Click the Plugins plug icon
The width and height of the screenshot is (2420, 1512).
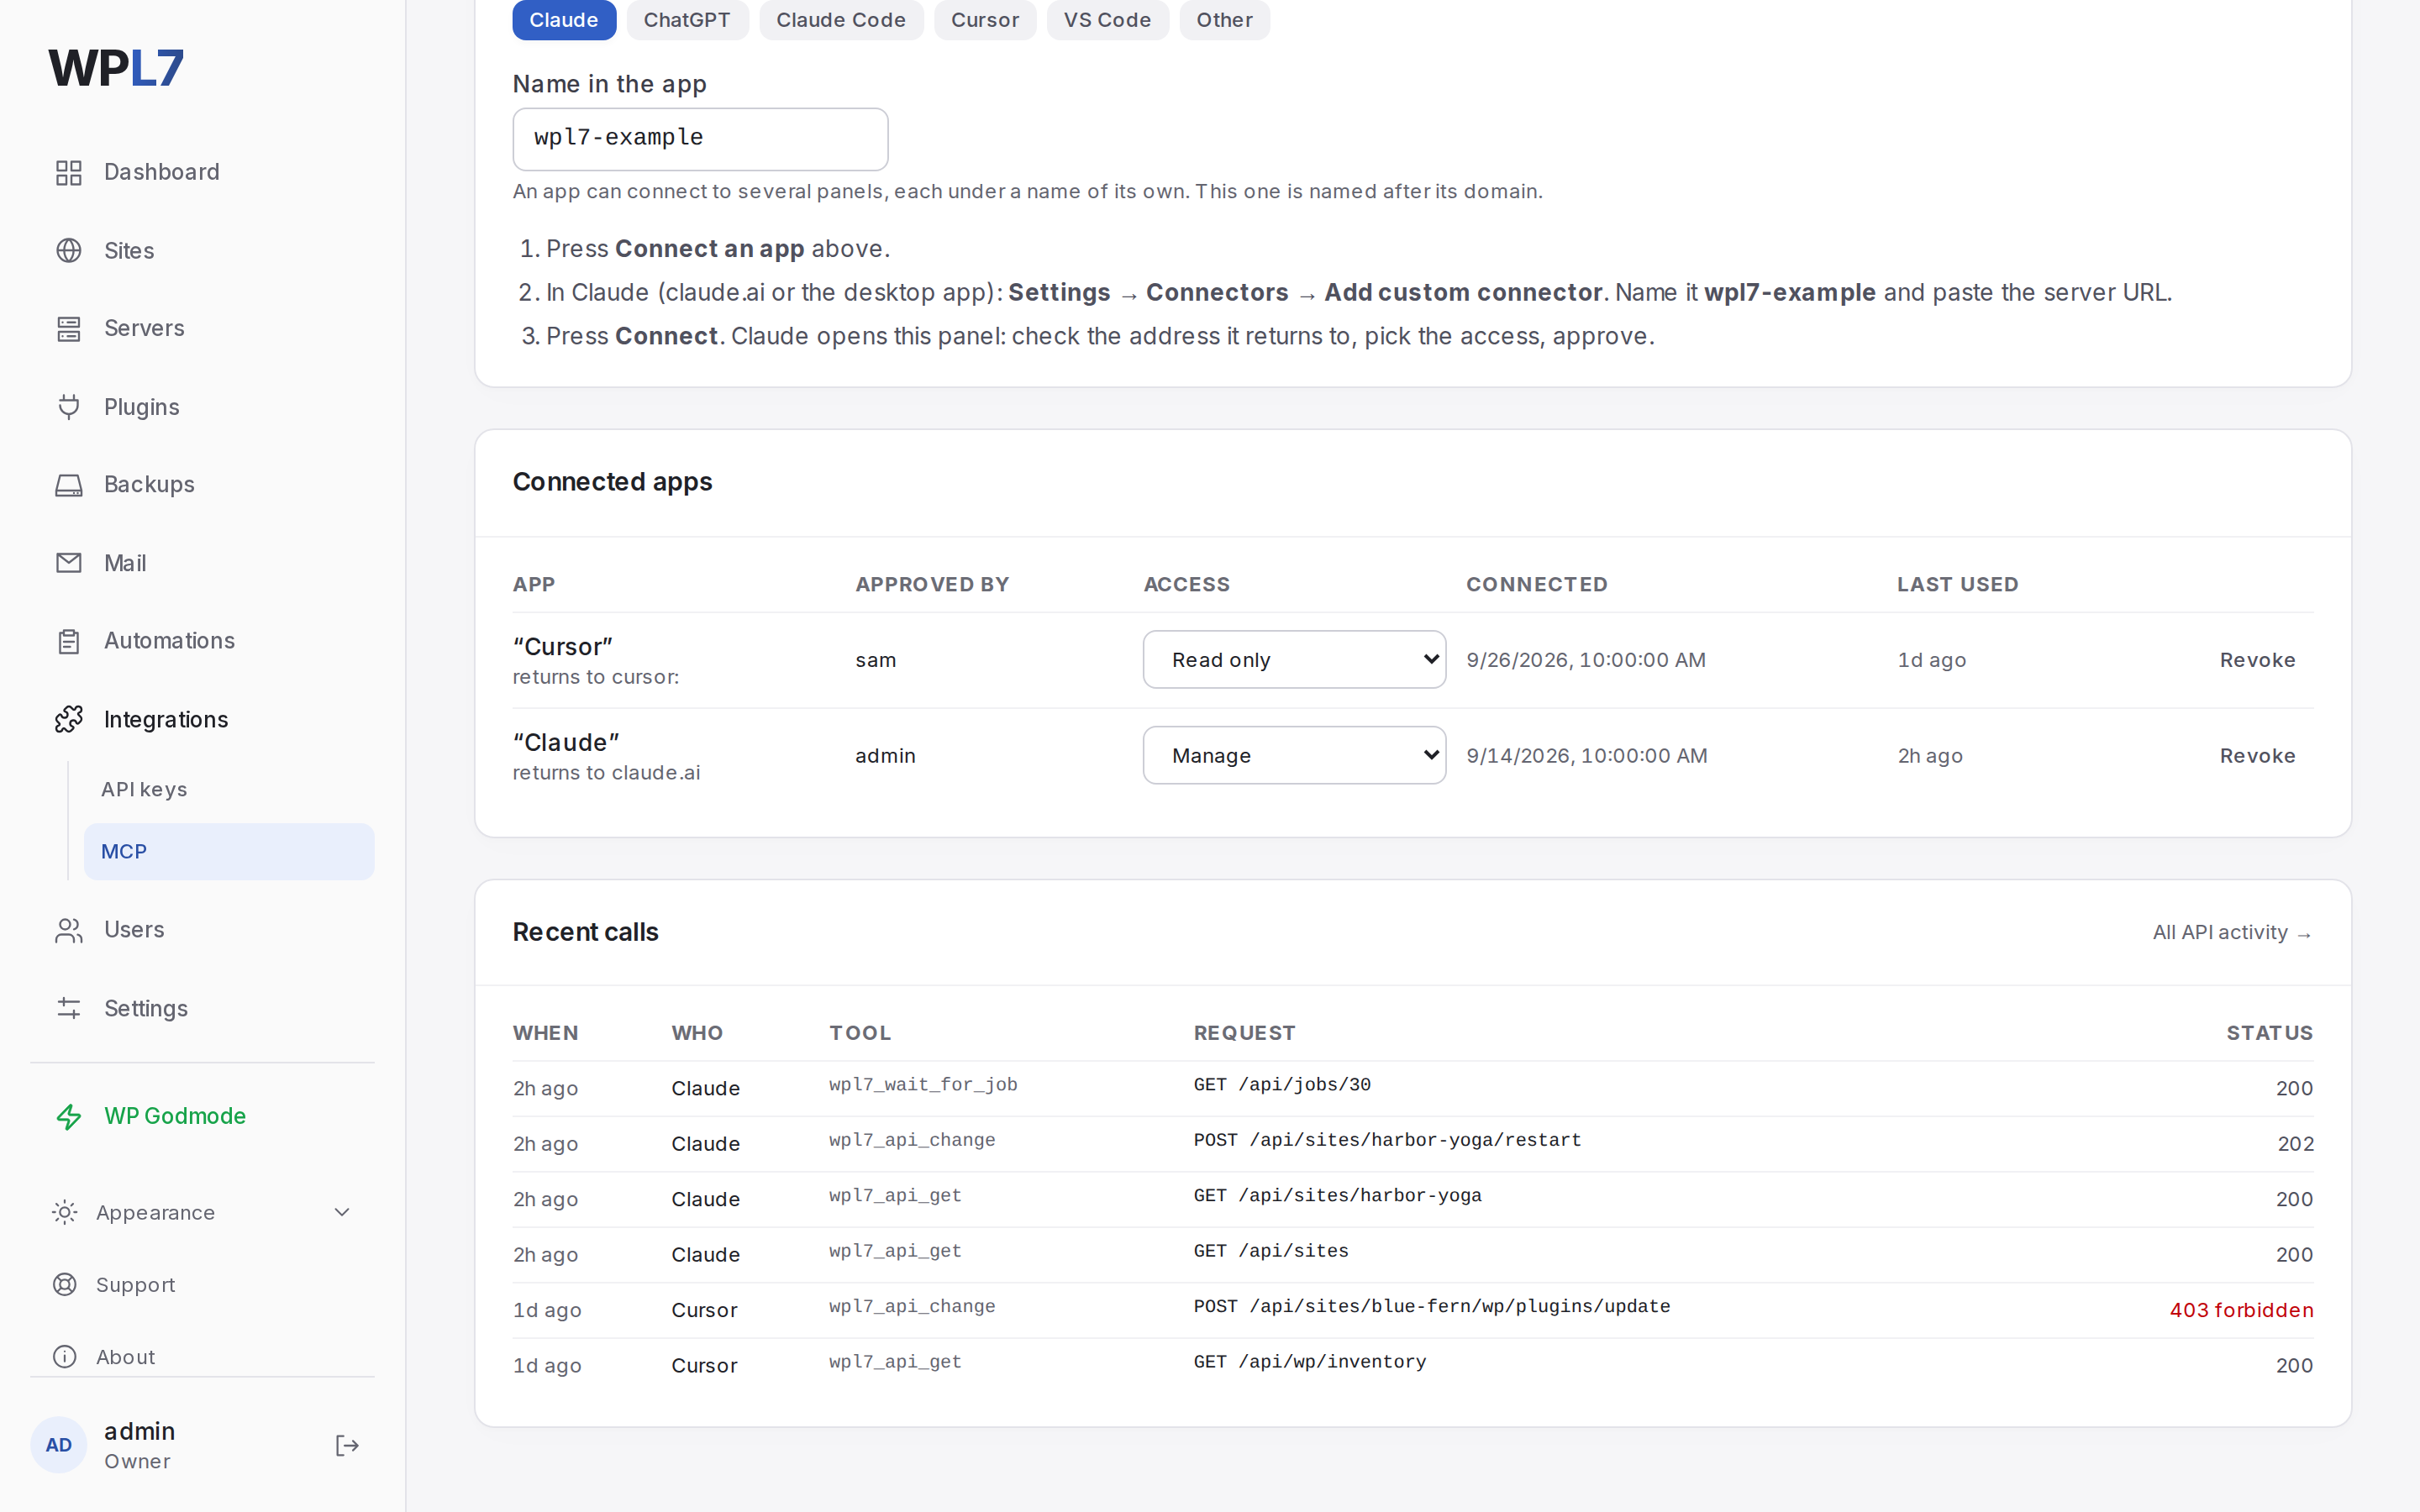pos(68,407)
